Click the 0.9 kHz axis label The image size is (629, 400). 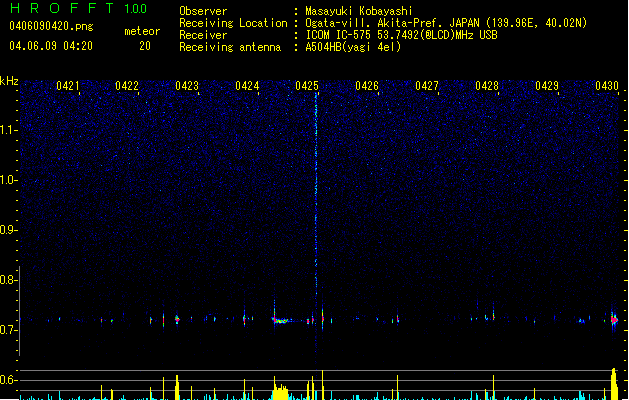tap(9, 230)
